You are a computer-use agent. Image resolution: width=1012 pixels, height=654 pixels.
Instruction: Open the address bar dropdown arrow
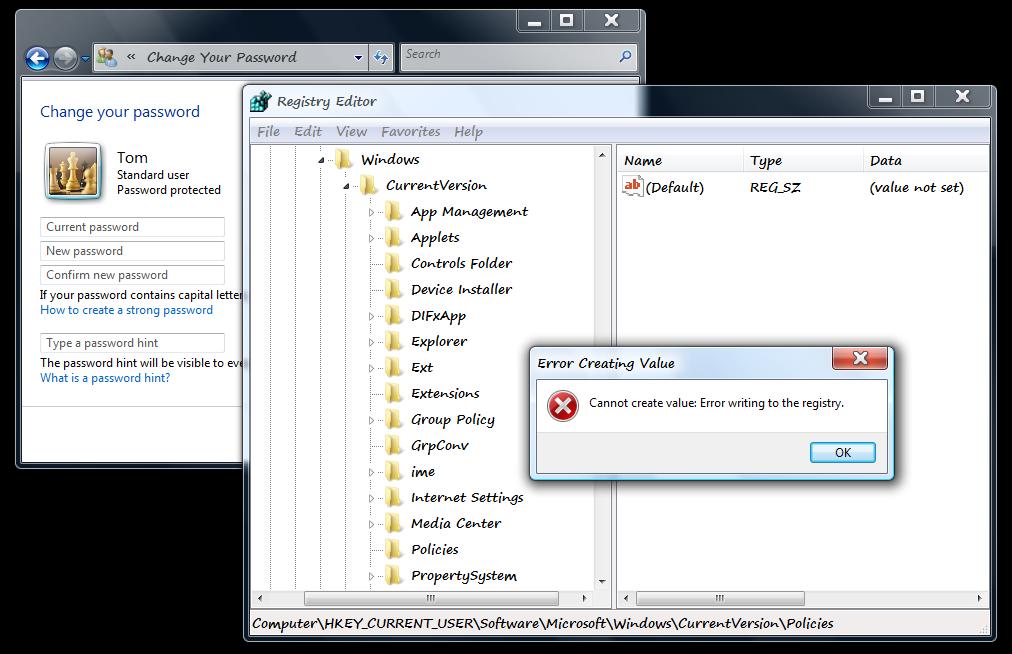pos(358,57)
